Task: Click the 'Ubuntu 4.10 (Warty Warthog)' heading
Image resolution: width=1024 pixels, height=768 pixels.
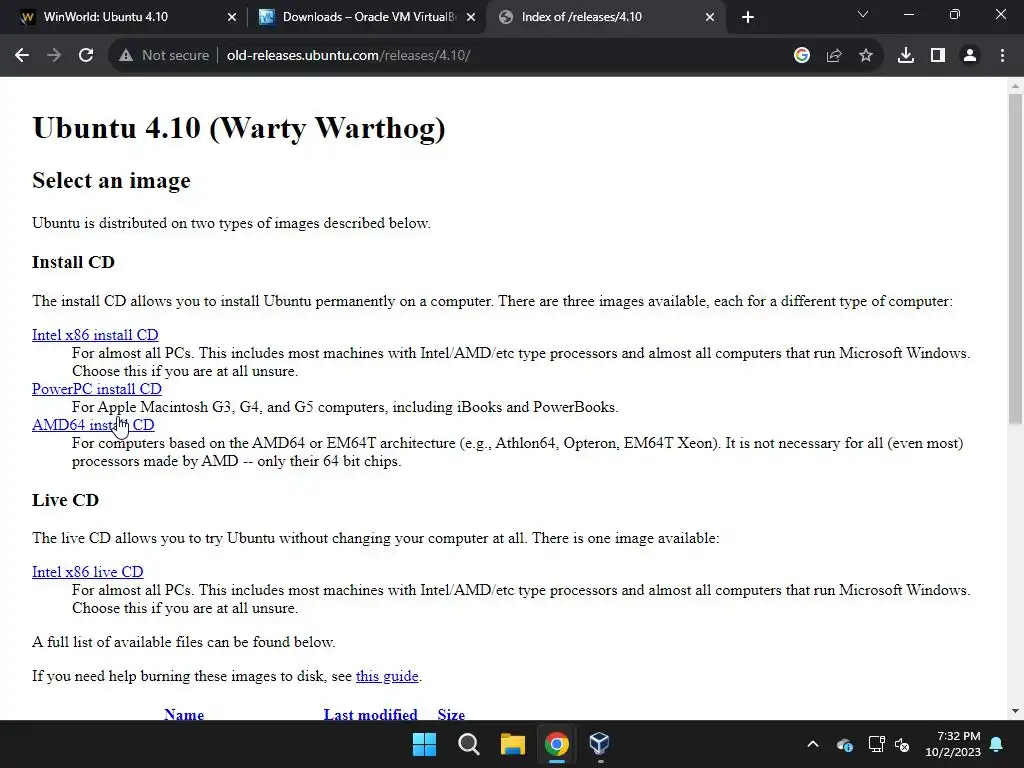Action: (239, 128)
